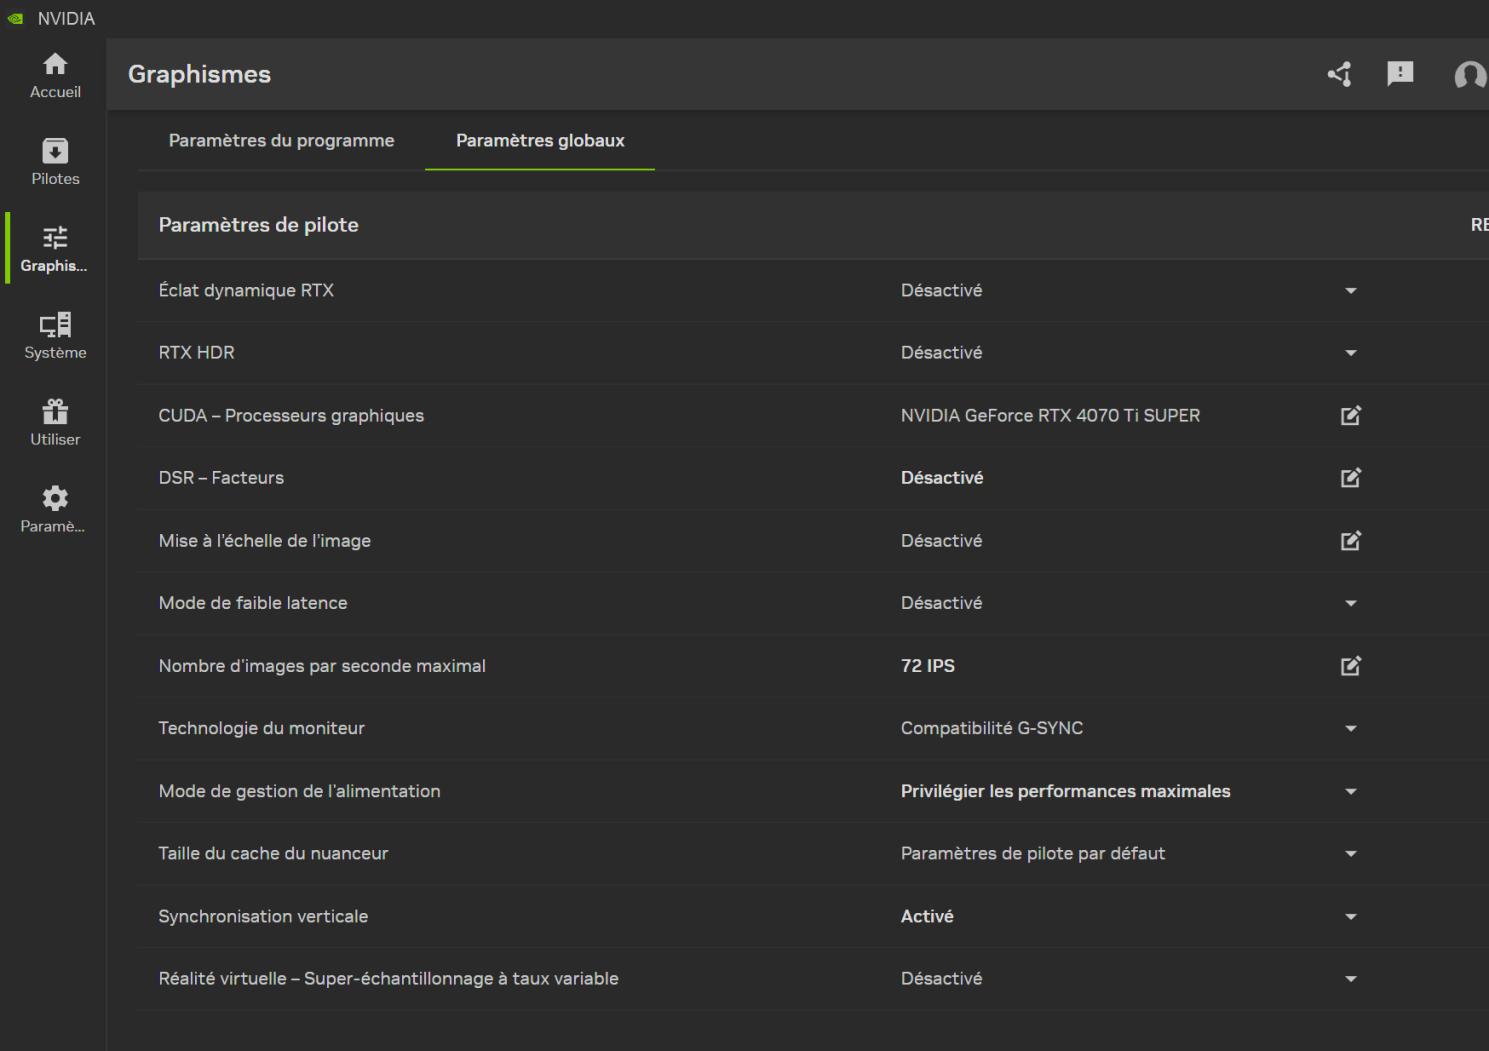
Task: Open the Mode de gestion de l'alimentation dropdown
Action: (1350, 791)
